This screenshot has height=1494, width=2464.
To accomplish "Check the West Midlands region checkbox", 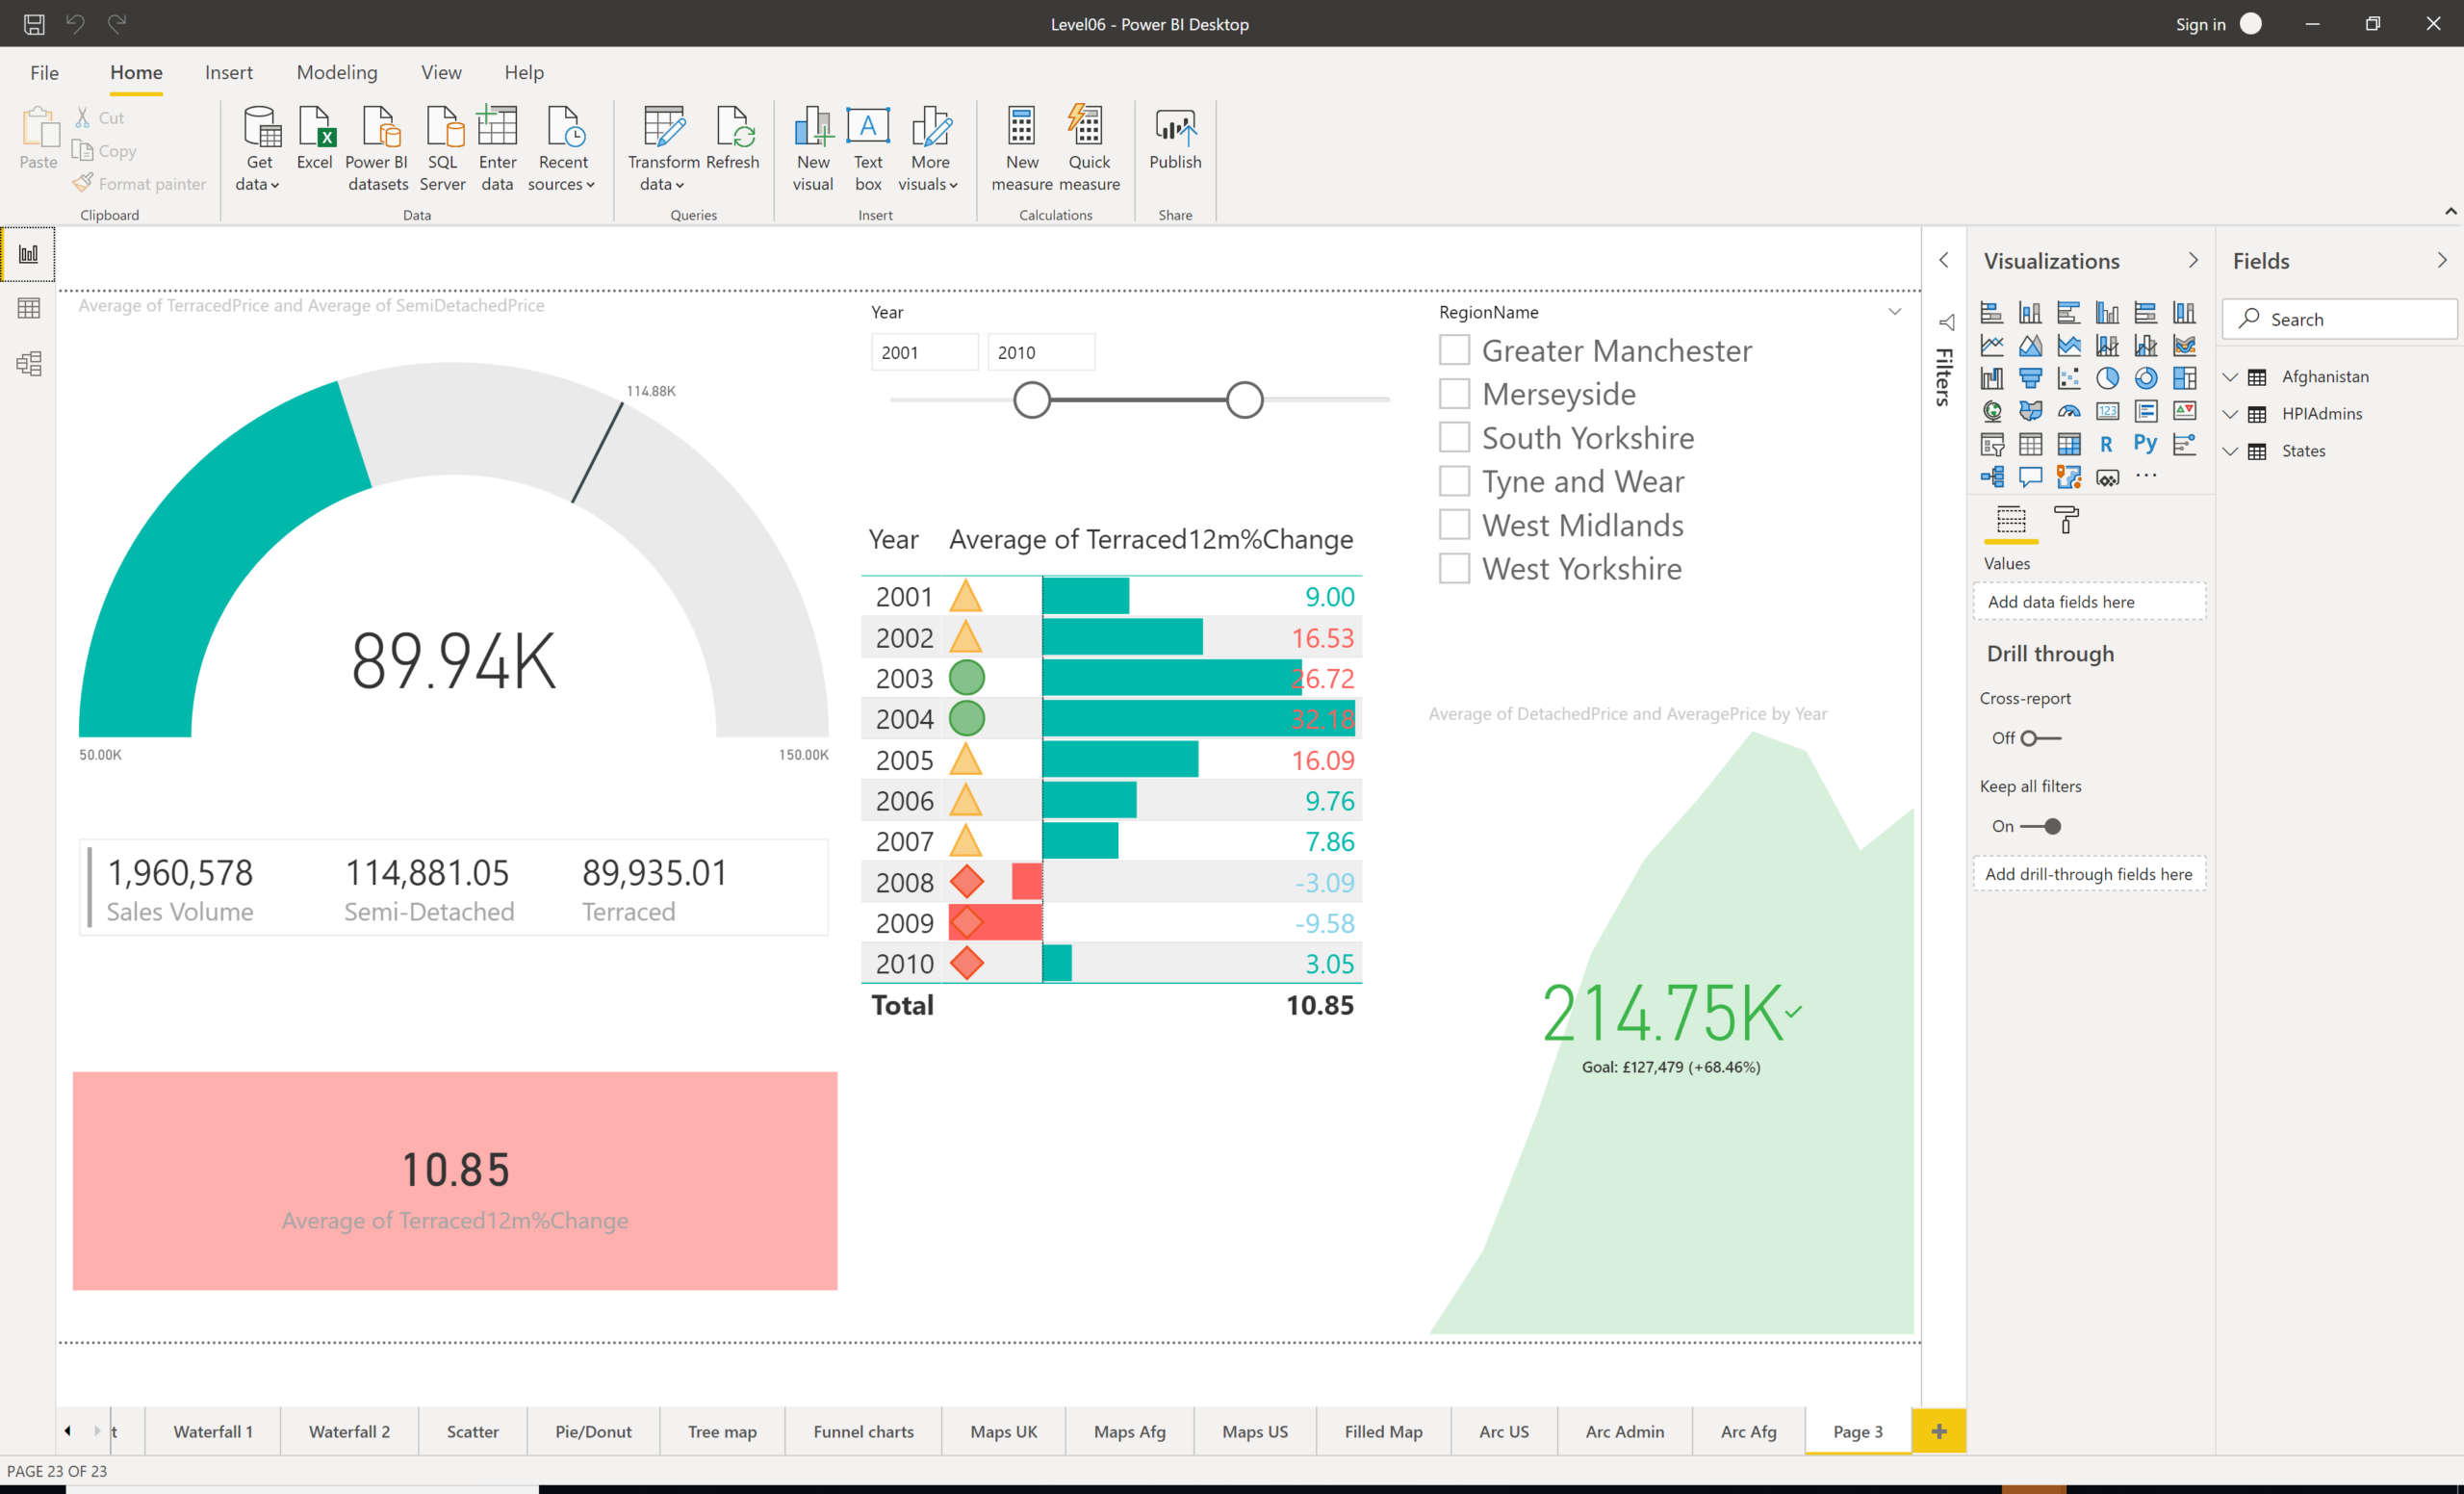I will pos(1454,525).
